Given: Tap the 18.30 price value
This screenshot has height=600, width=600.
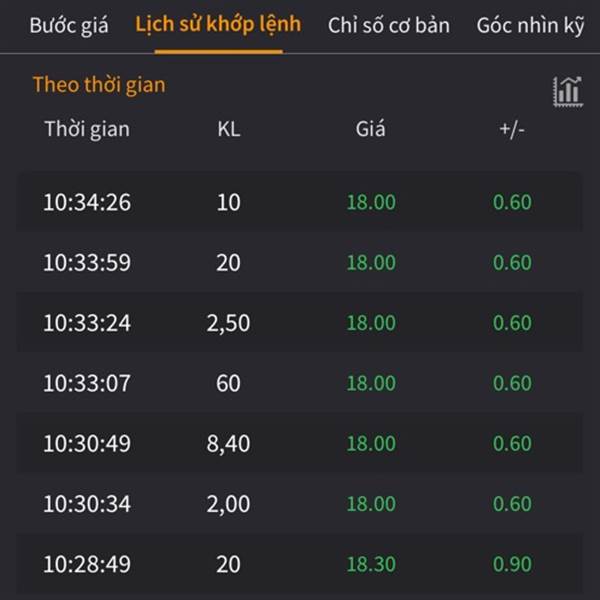Looking at the screenshot, I should (x=371, y=564).
